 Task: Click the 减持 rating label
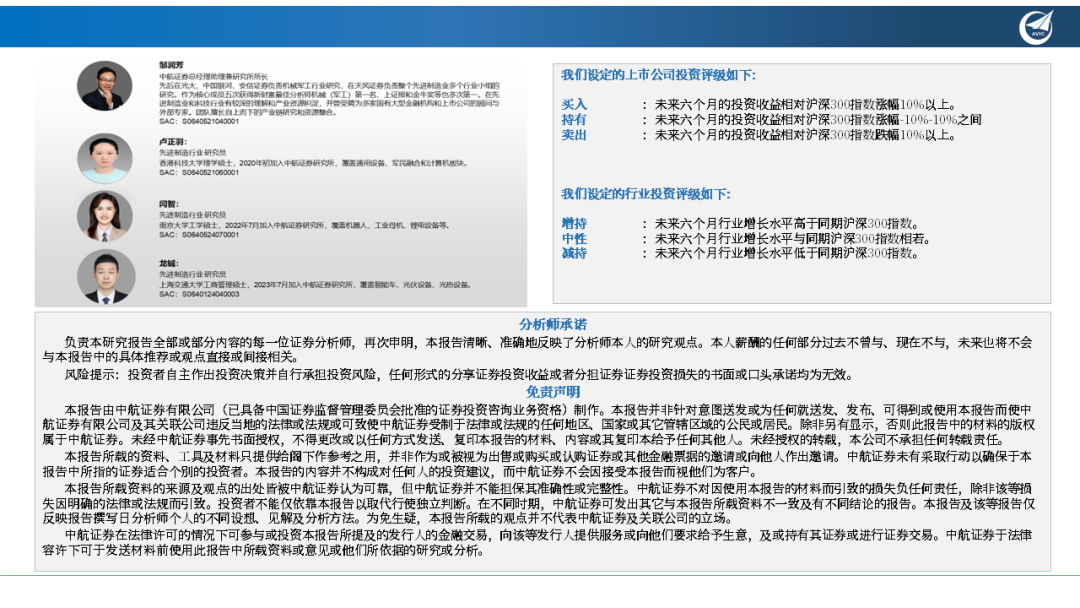tap(574, 253)
